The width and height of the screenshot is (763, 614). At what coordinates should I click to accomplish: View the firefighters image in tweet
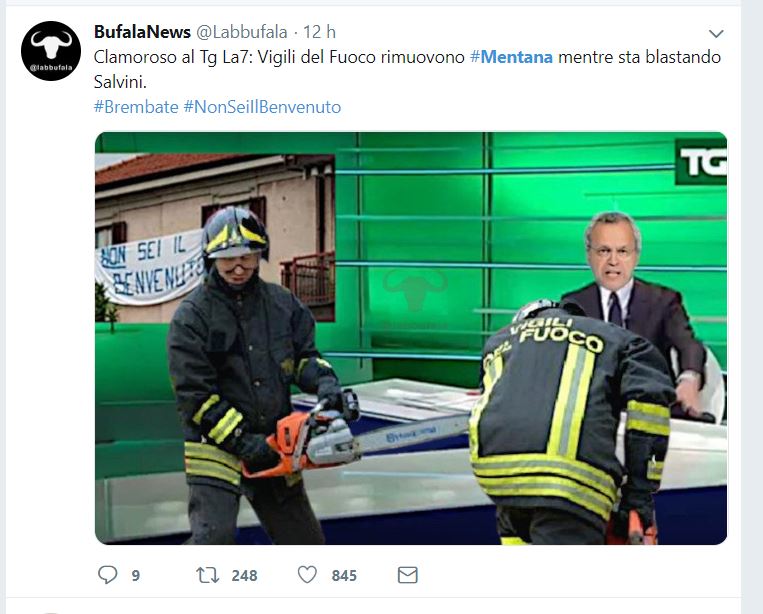click(411, 338)
